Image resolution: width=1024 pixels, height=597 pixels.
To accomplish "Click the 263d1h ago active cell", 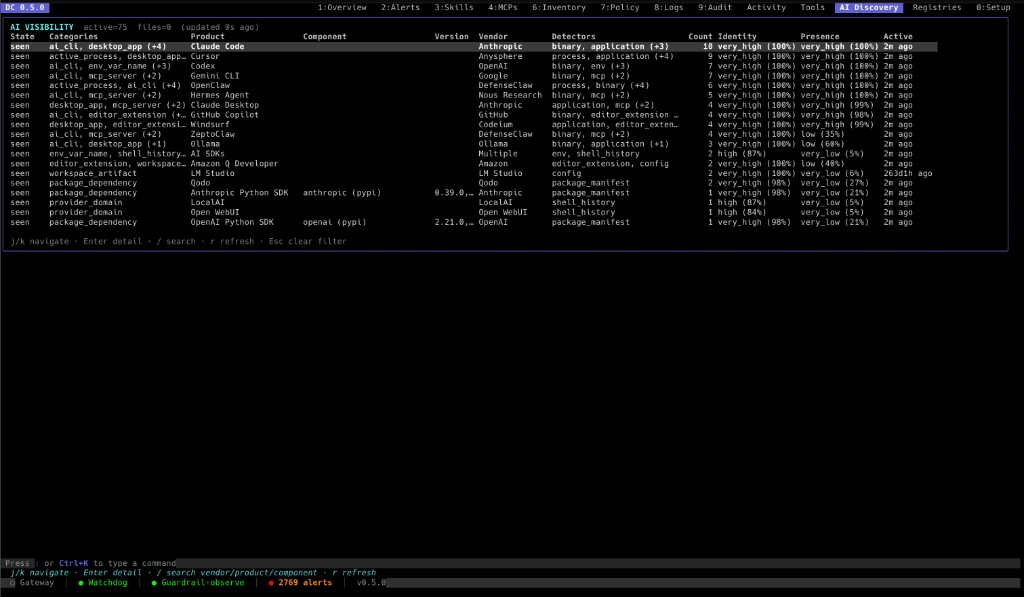I will pos(908,174).
